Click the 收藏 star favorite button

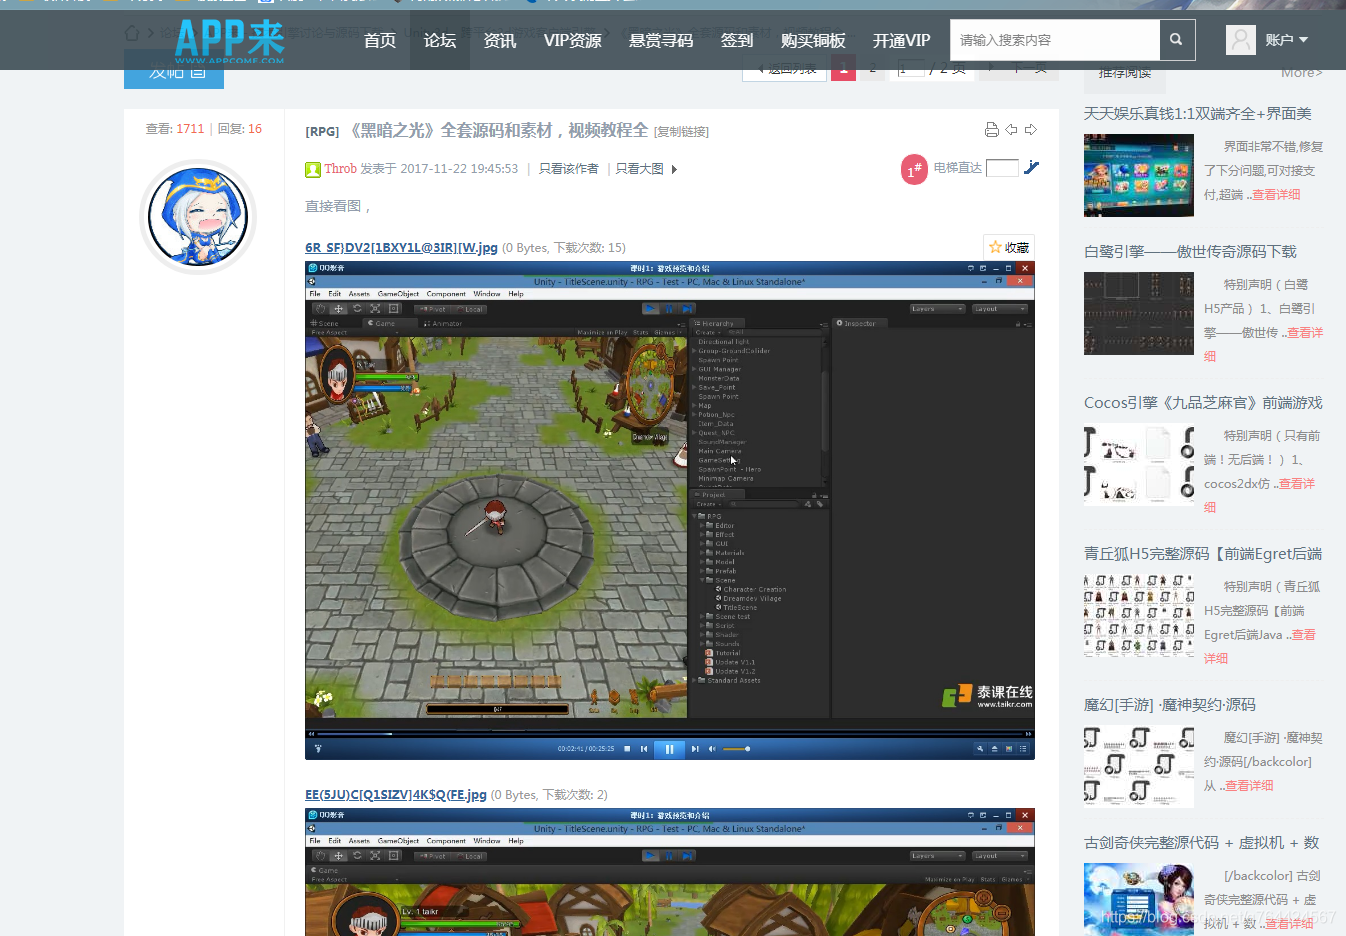[1009, 247]
